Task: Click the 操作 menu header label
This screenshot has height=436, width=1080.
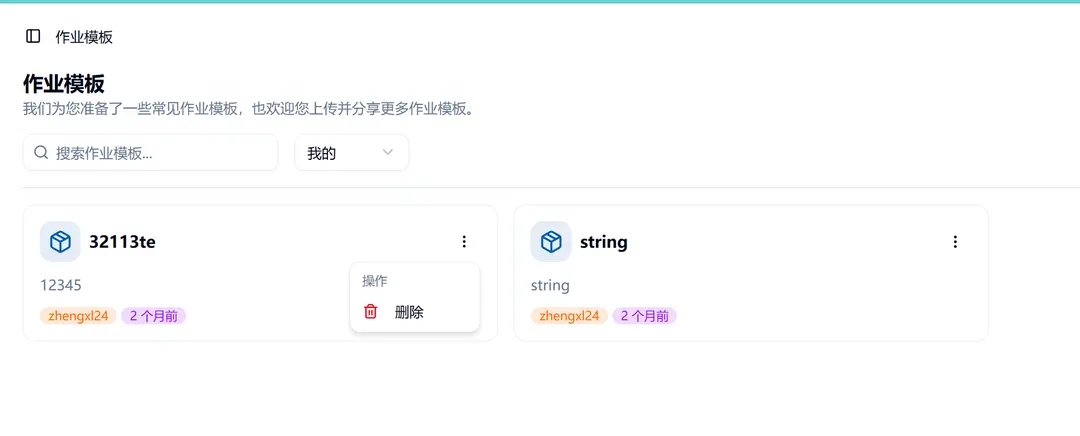Action: pos(375,281)
